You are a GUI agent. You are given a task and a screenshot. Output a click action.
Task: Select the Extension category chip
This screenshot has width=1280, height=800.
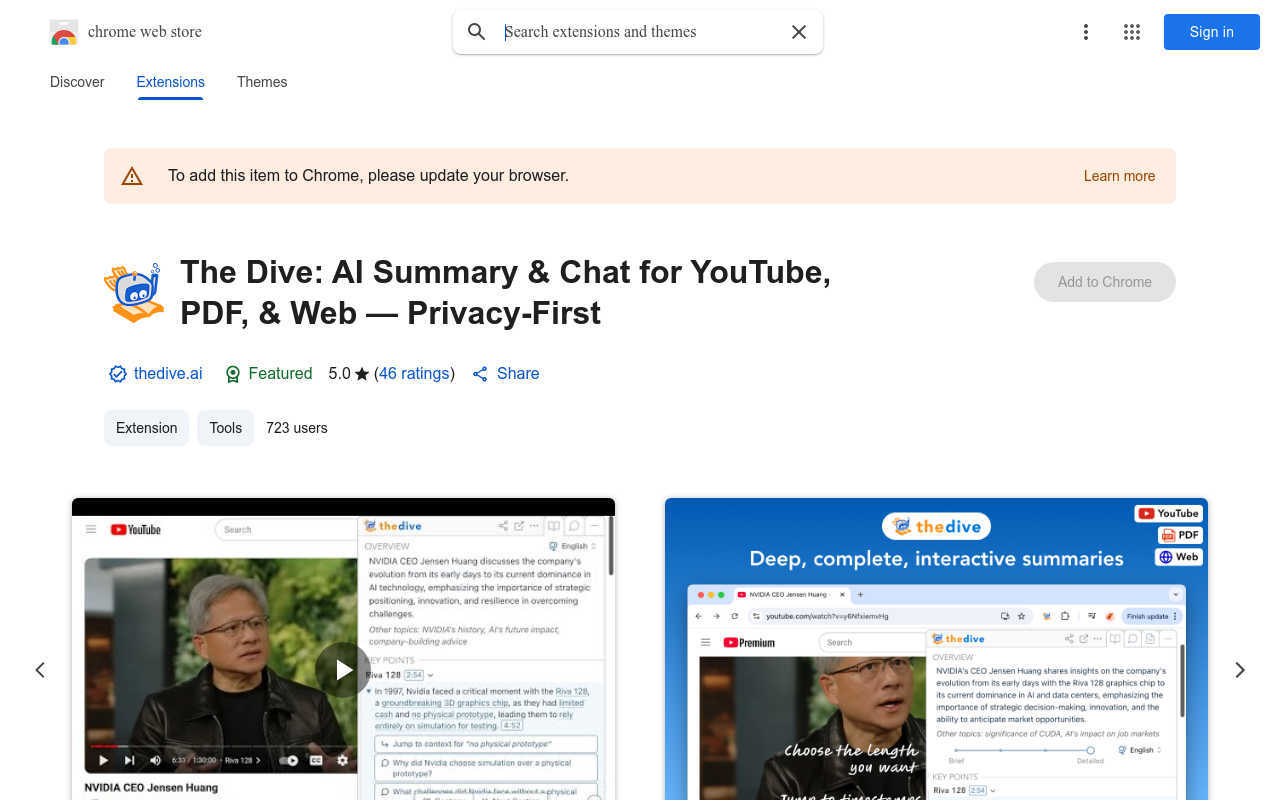146,428
